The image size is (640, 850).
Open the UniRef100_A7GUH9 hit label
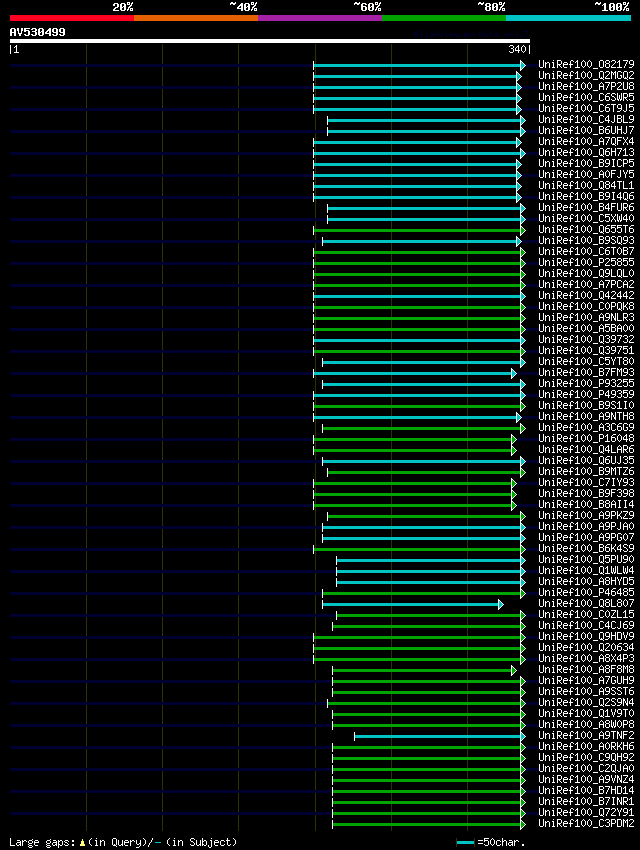click(586, 680)
